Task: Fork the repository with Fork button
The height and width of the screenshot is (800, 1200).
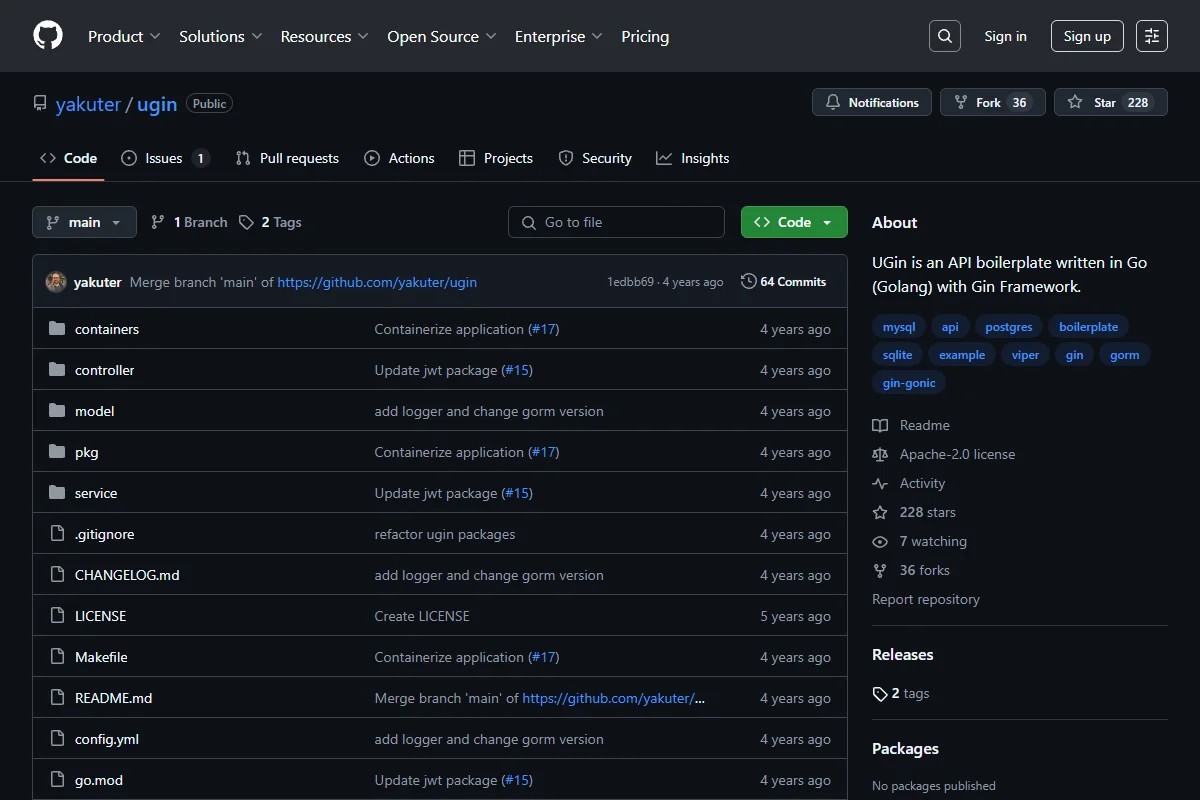Action: [x=992, y=102]
